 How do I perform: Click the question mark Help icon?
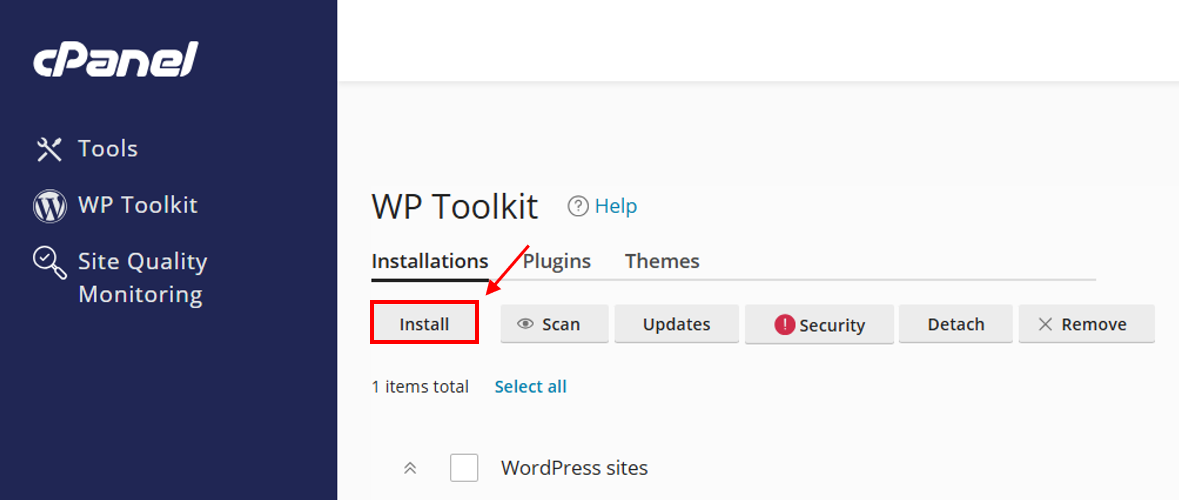click(x=578, y=206)
